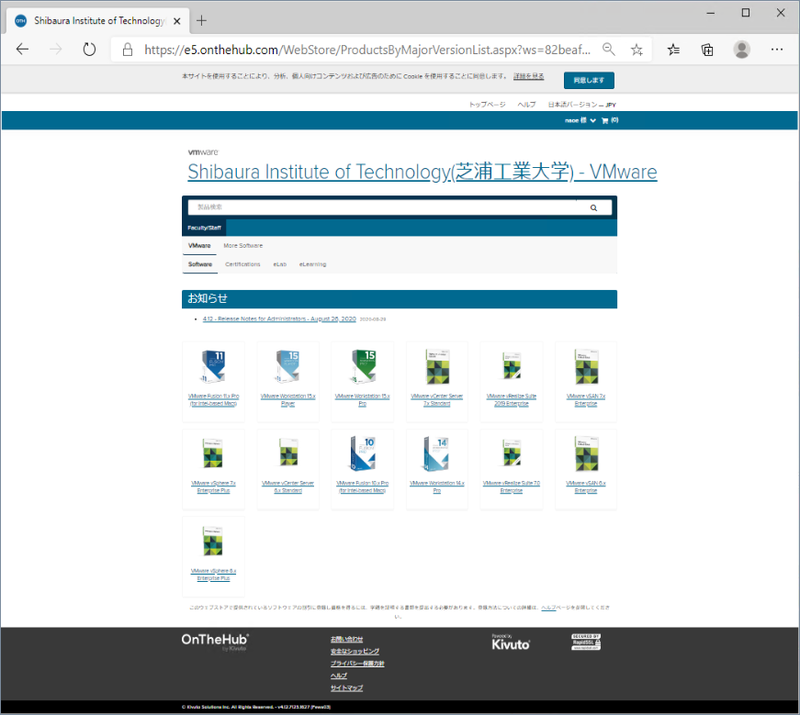Click the Secured by RapidSSL badge
The width and height of the screenshot is (800, 715).
coord(586,642)
